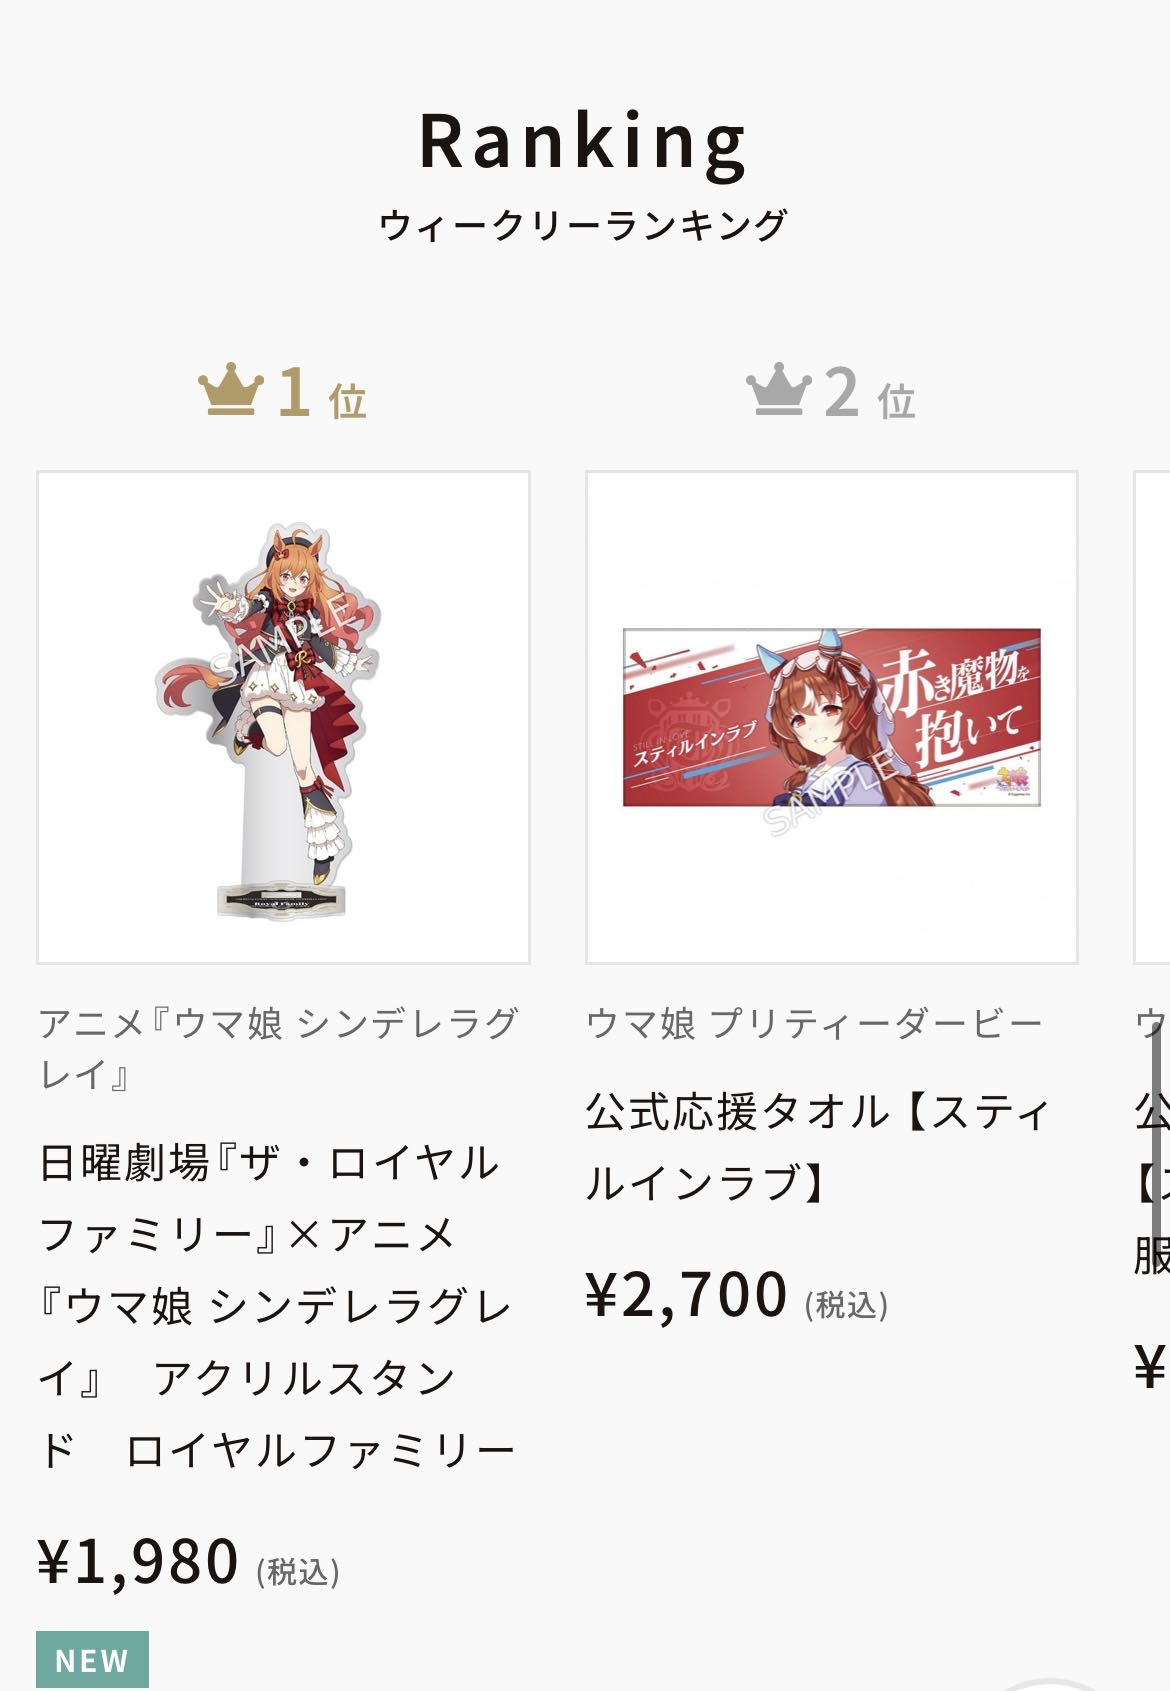Open 日曜劇場『ザ・ロイヤルファミリー』 acrylic stand title link

(277, 1306)
